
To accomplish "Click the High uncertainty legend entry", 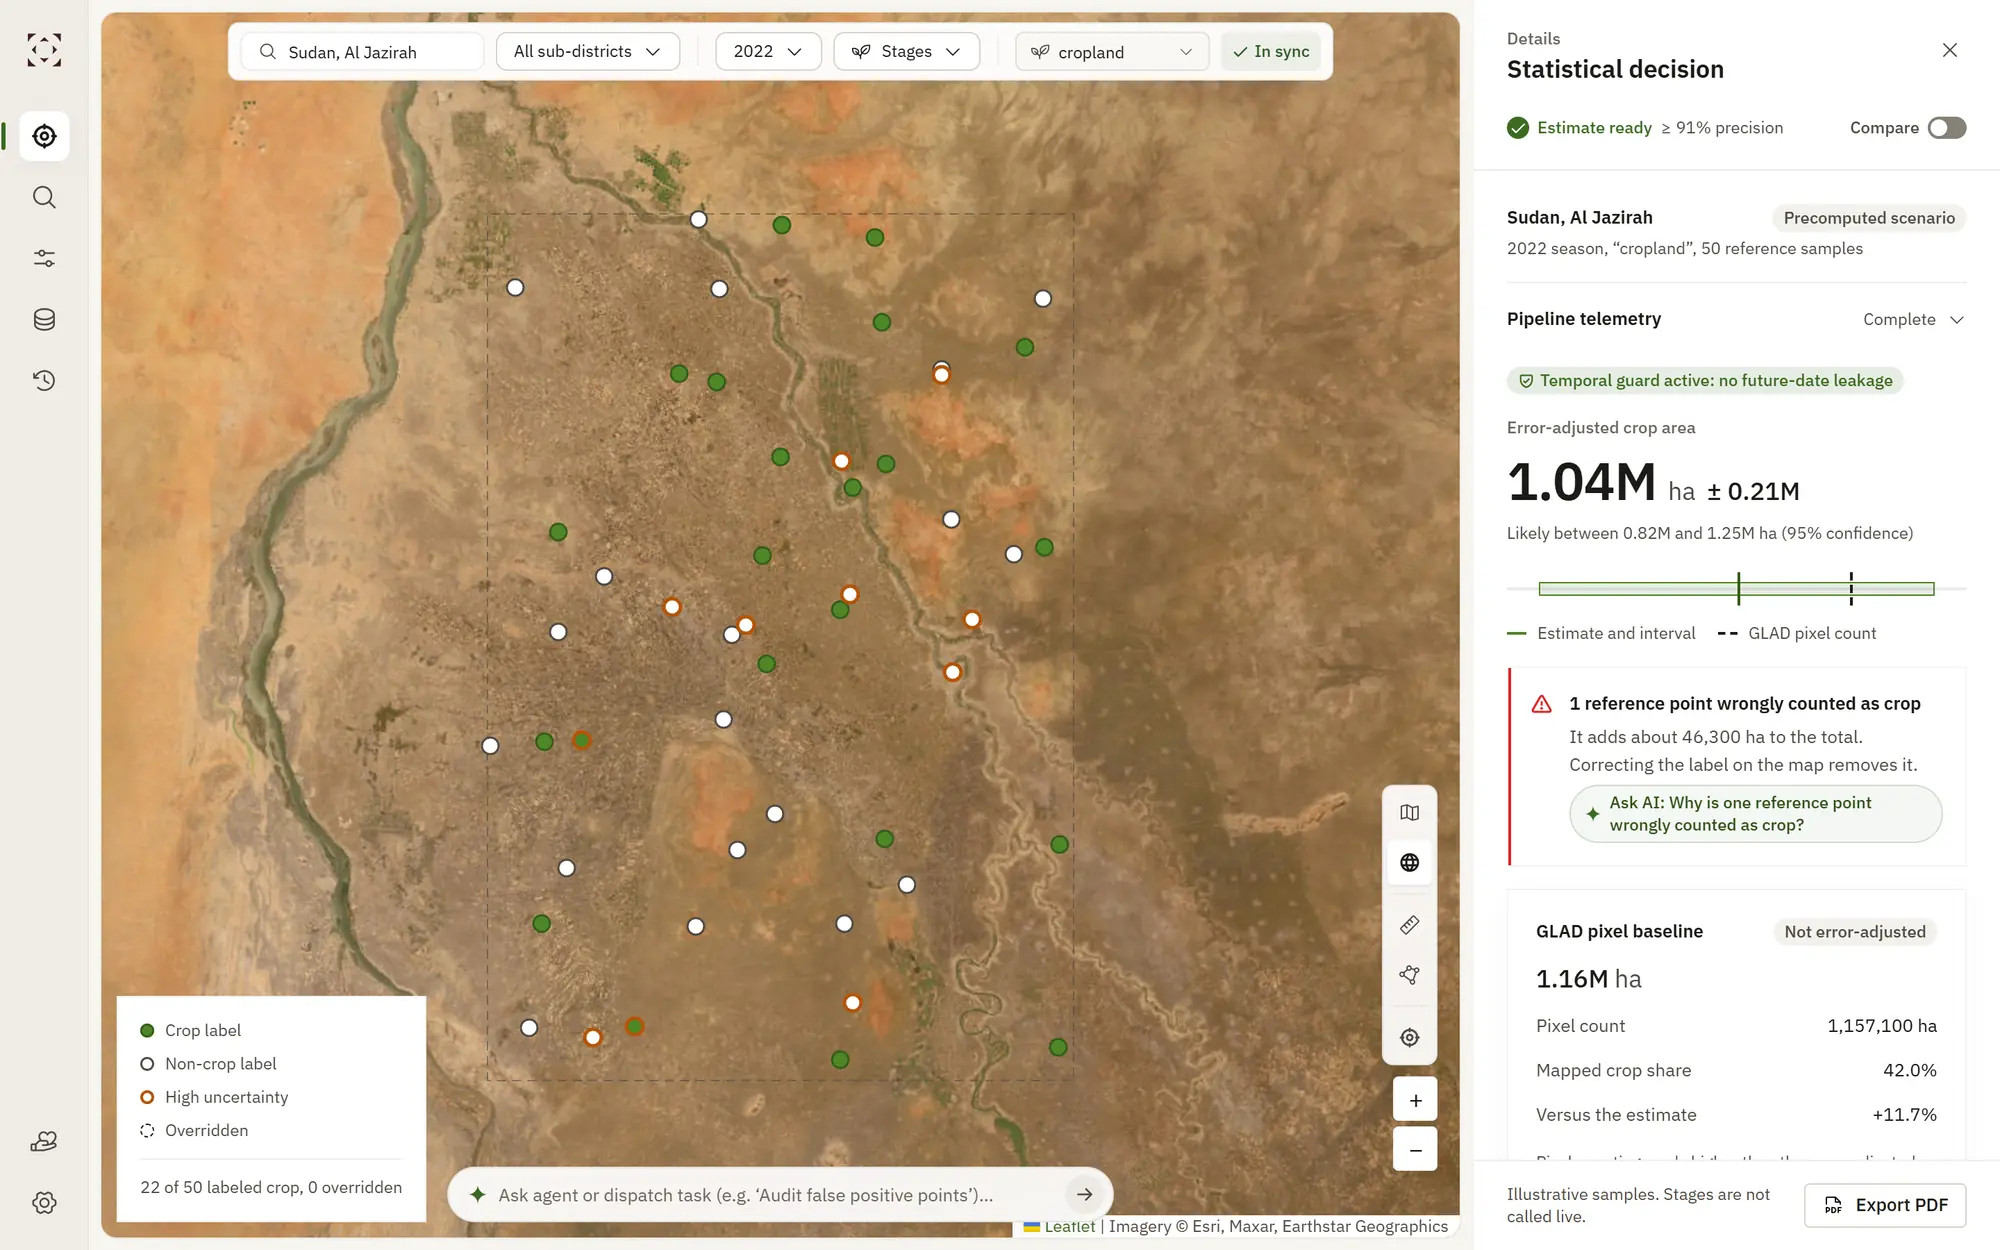I will click(214, 1097).
